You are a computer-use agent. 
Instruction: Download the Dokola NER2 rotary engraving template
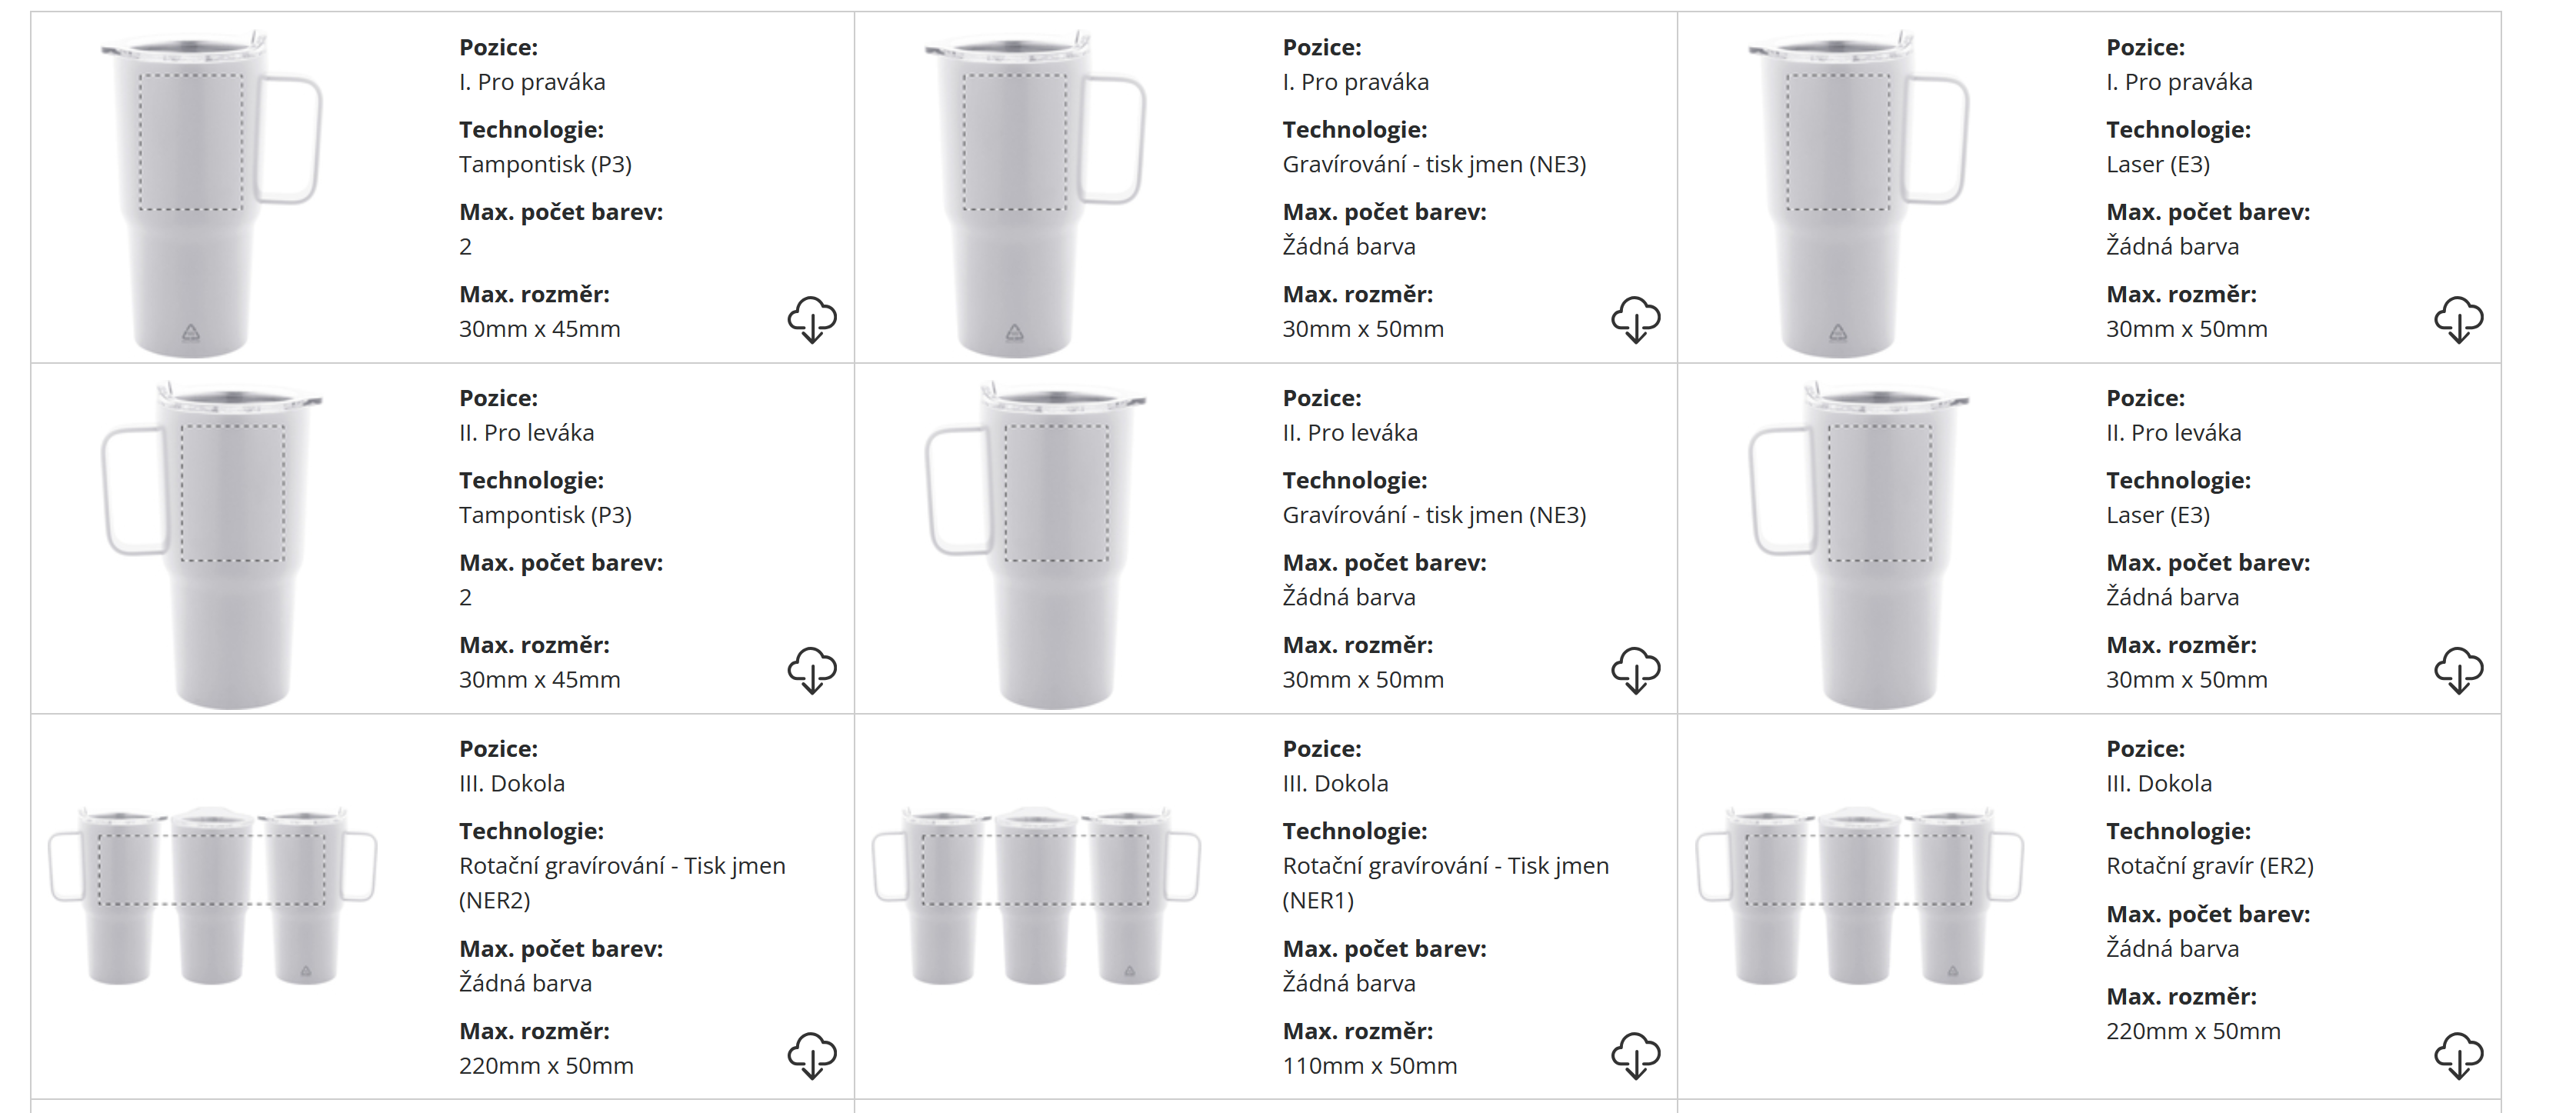point(811,1055)
